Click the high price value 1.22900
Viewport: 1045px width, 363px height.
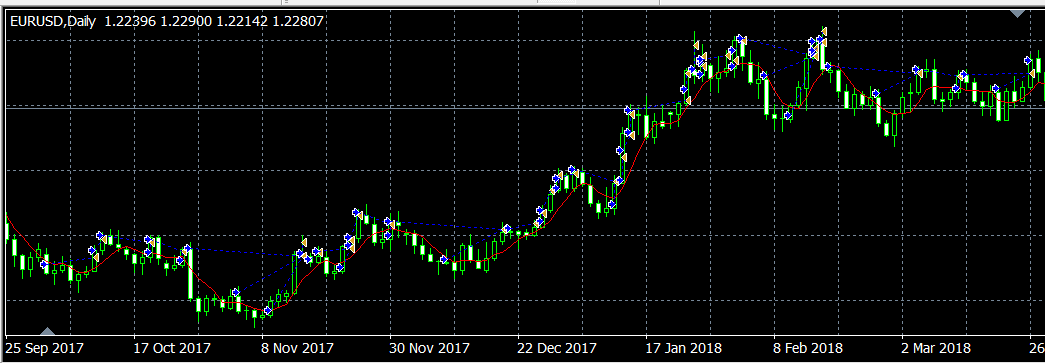186,22
